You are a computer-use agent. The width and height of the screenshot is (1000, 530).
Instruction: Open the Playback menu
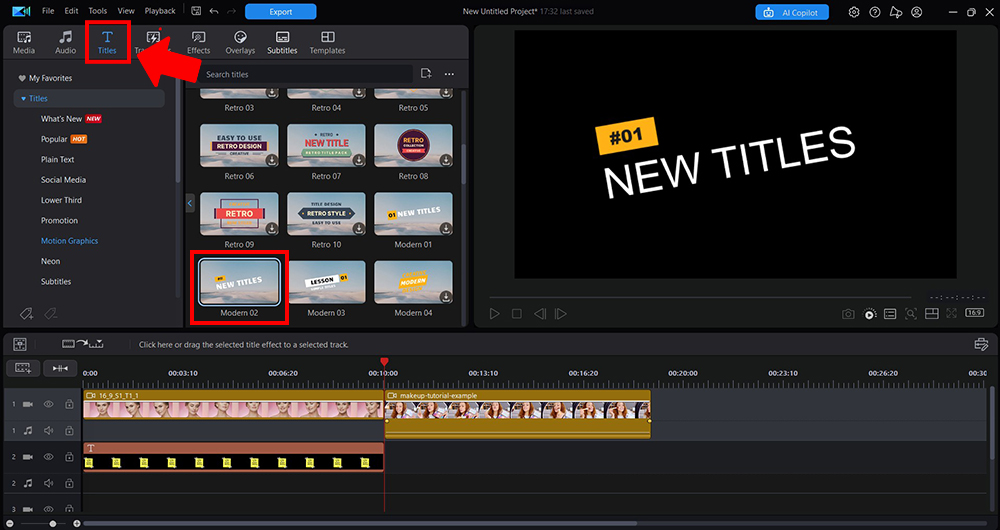pos(160,11)
